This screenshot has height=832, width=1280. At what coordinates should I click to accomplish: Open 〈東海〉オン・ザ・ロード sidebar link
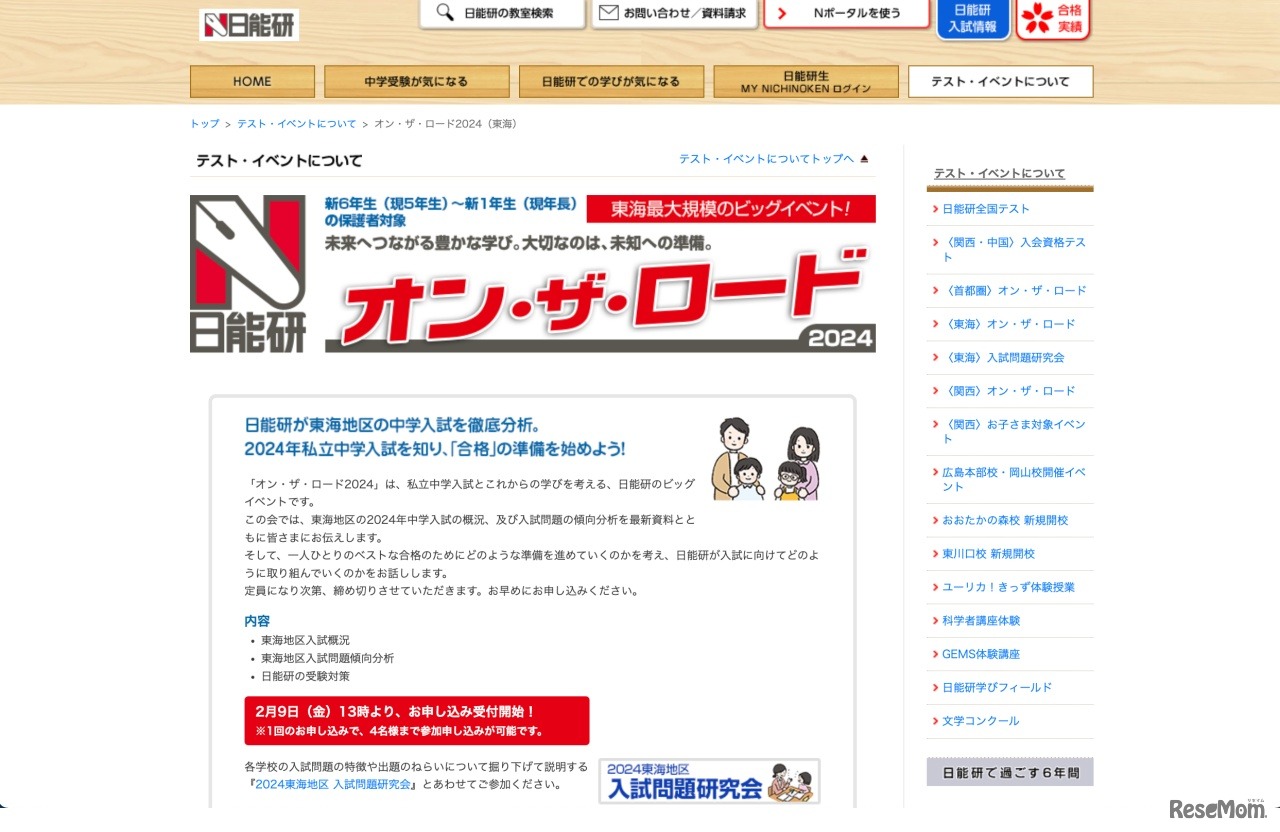[x=1009, y=324]
